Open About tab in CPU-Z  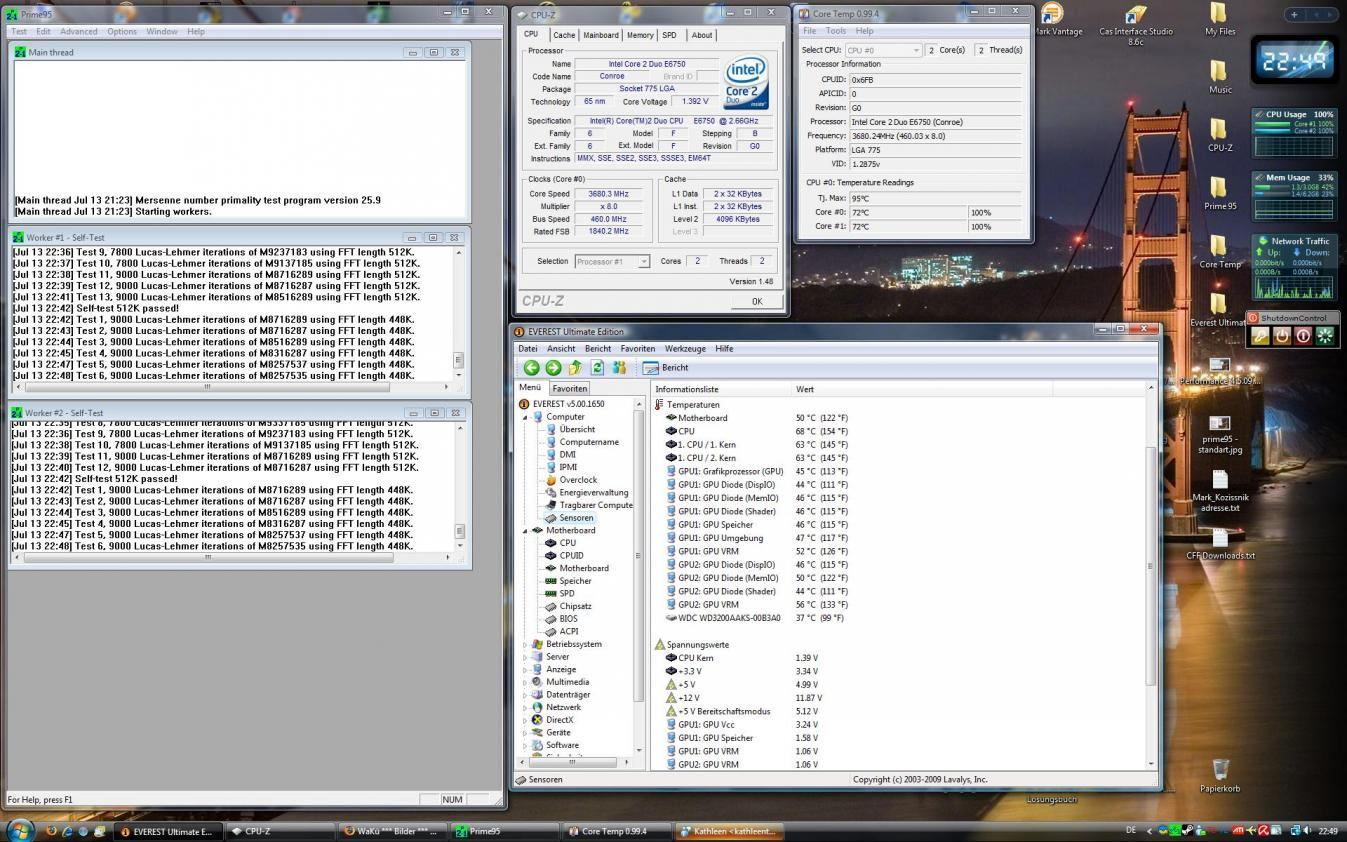click(702, 35)
